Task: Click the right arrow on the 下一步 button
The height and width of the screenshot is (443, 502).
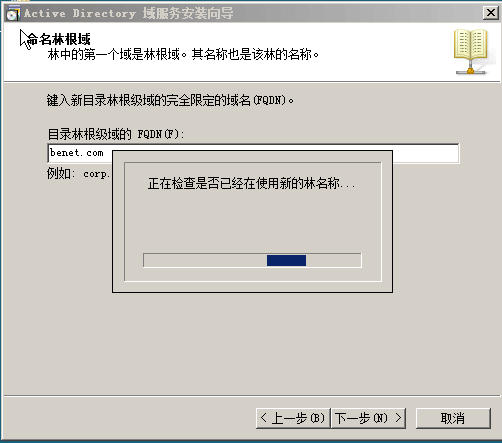Action: pyautogui.click(x=398, y=418)
